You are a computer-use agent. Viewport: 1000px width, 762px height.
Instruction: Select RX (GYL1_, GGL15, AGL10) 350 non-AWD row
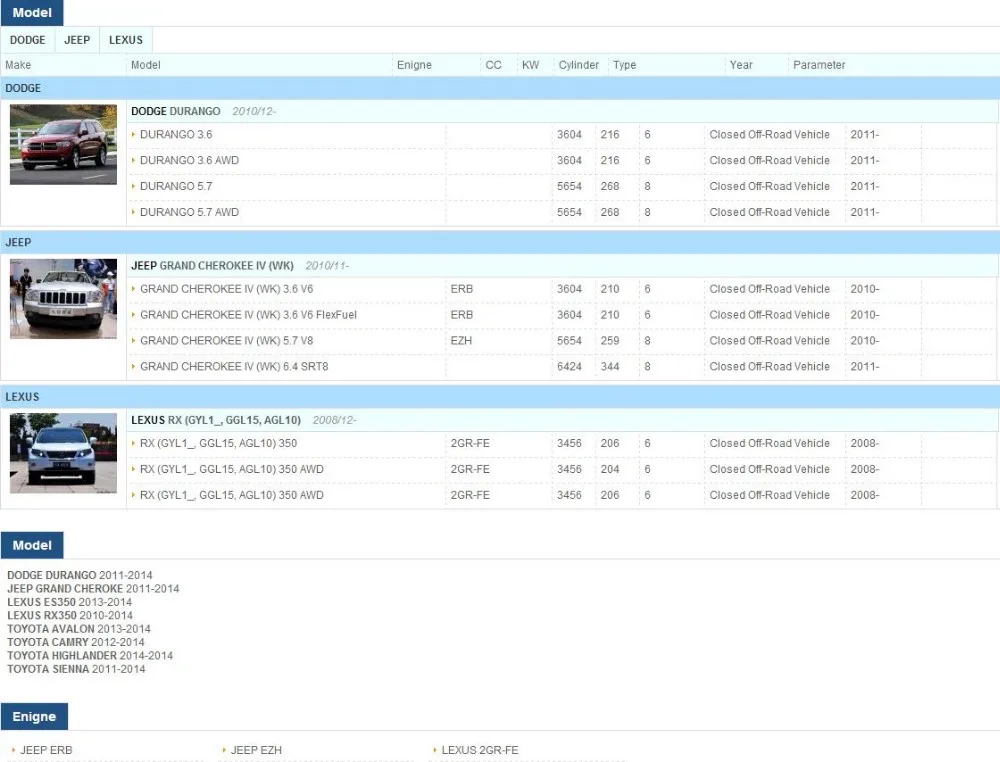pos(218,443)
